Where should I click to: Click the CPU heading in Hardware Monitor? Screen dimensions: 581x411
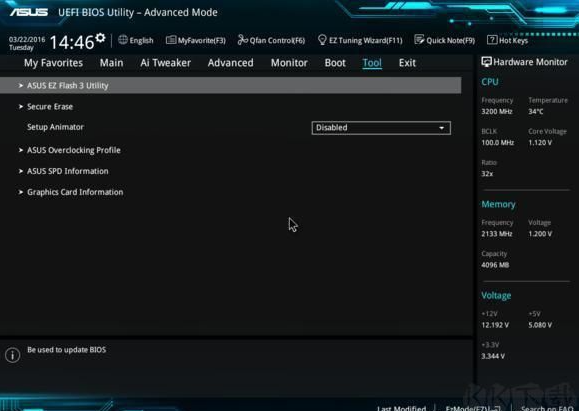tap(490, 82)
